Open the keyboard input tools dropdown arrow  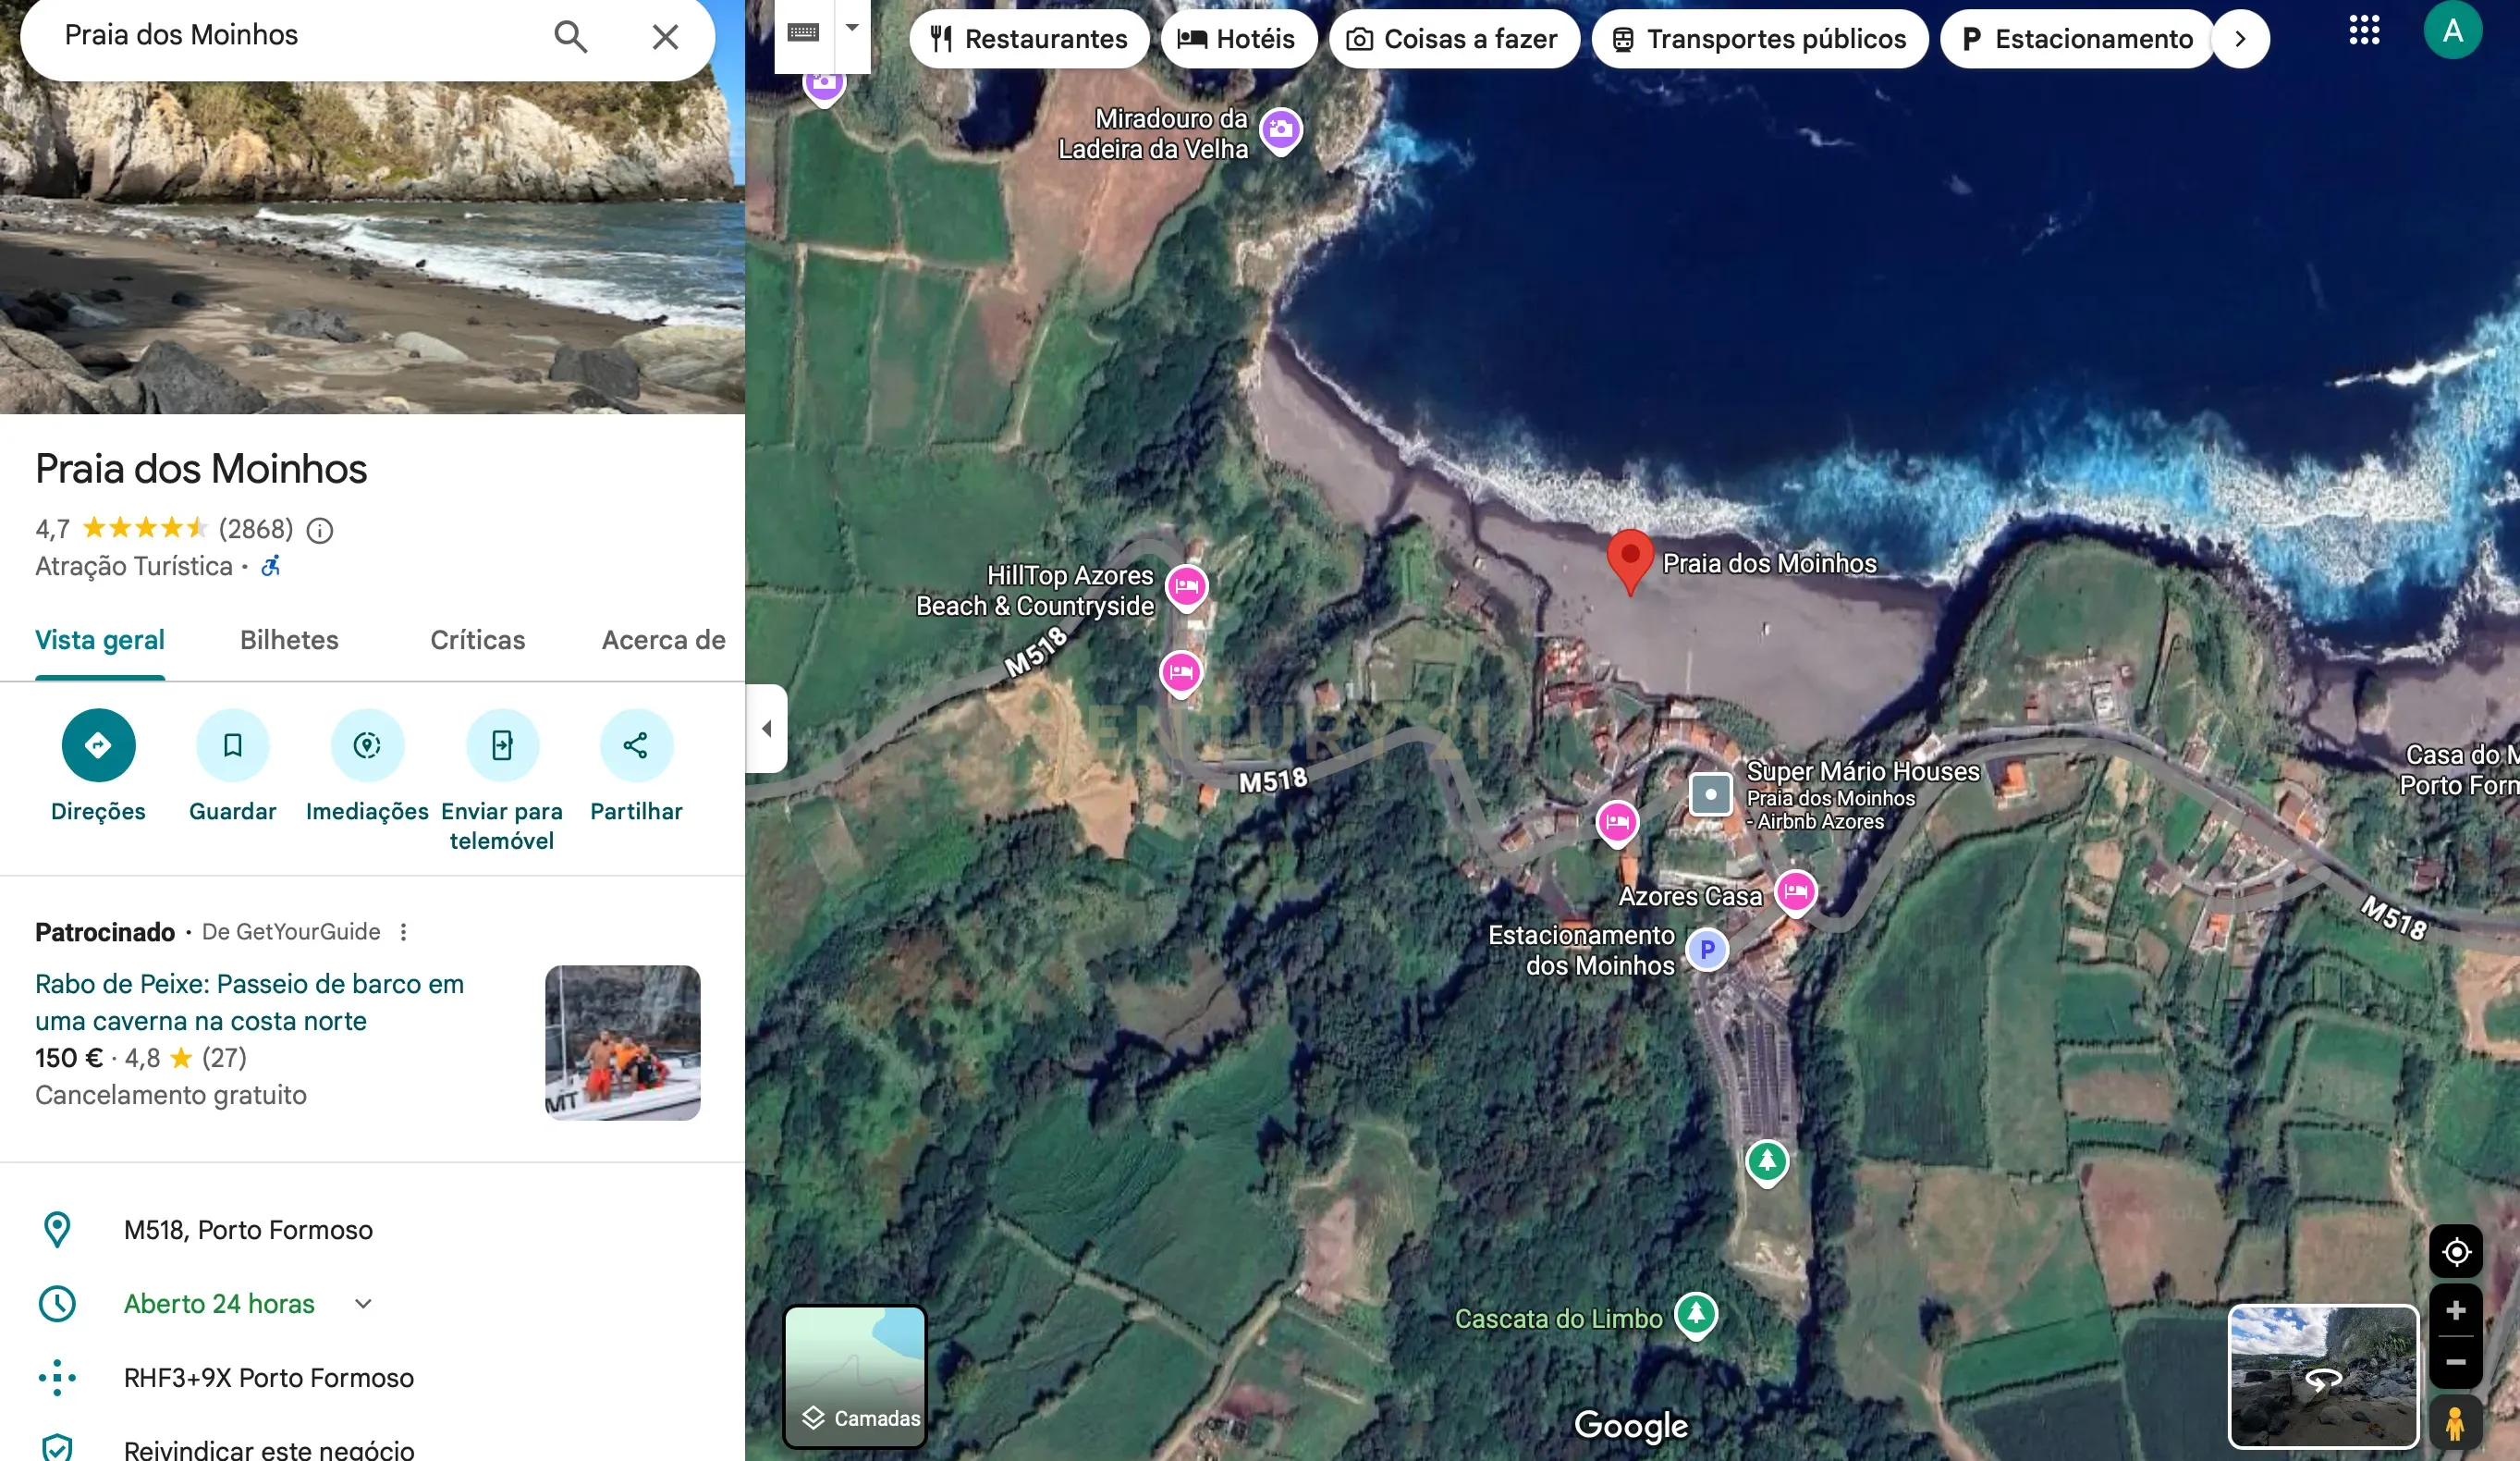tap(852, 28)
